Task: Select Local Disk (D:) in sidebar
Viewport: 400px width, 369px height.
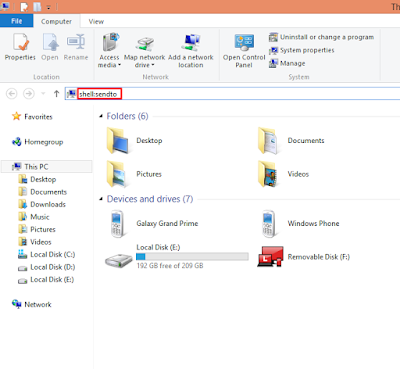Action: [x=46, y=267]
